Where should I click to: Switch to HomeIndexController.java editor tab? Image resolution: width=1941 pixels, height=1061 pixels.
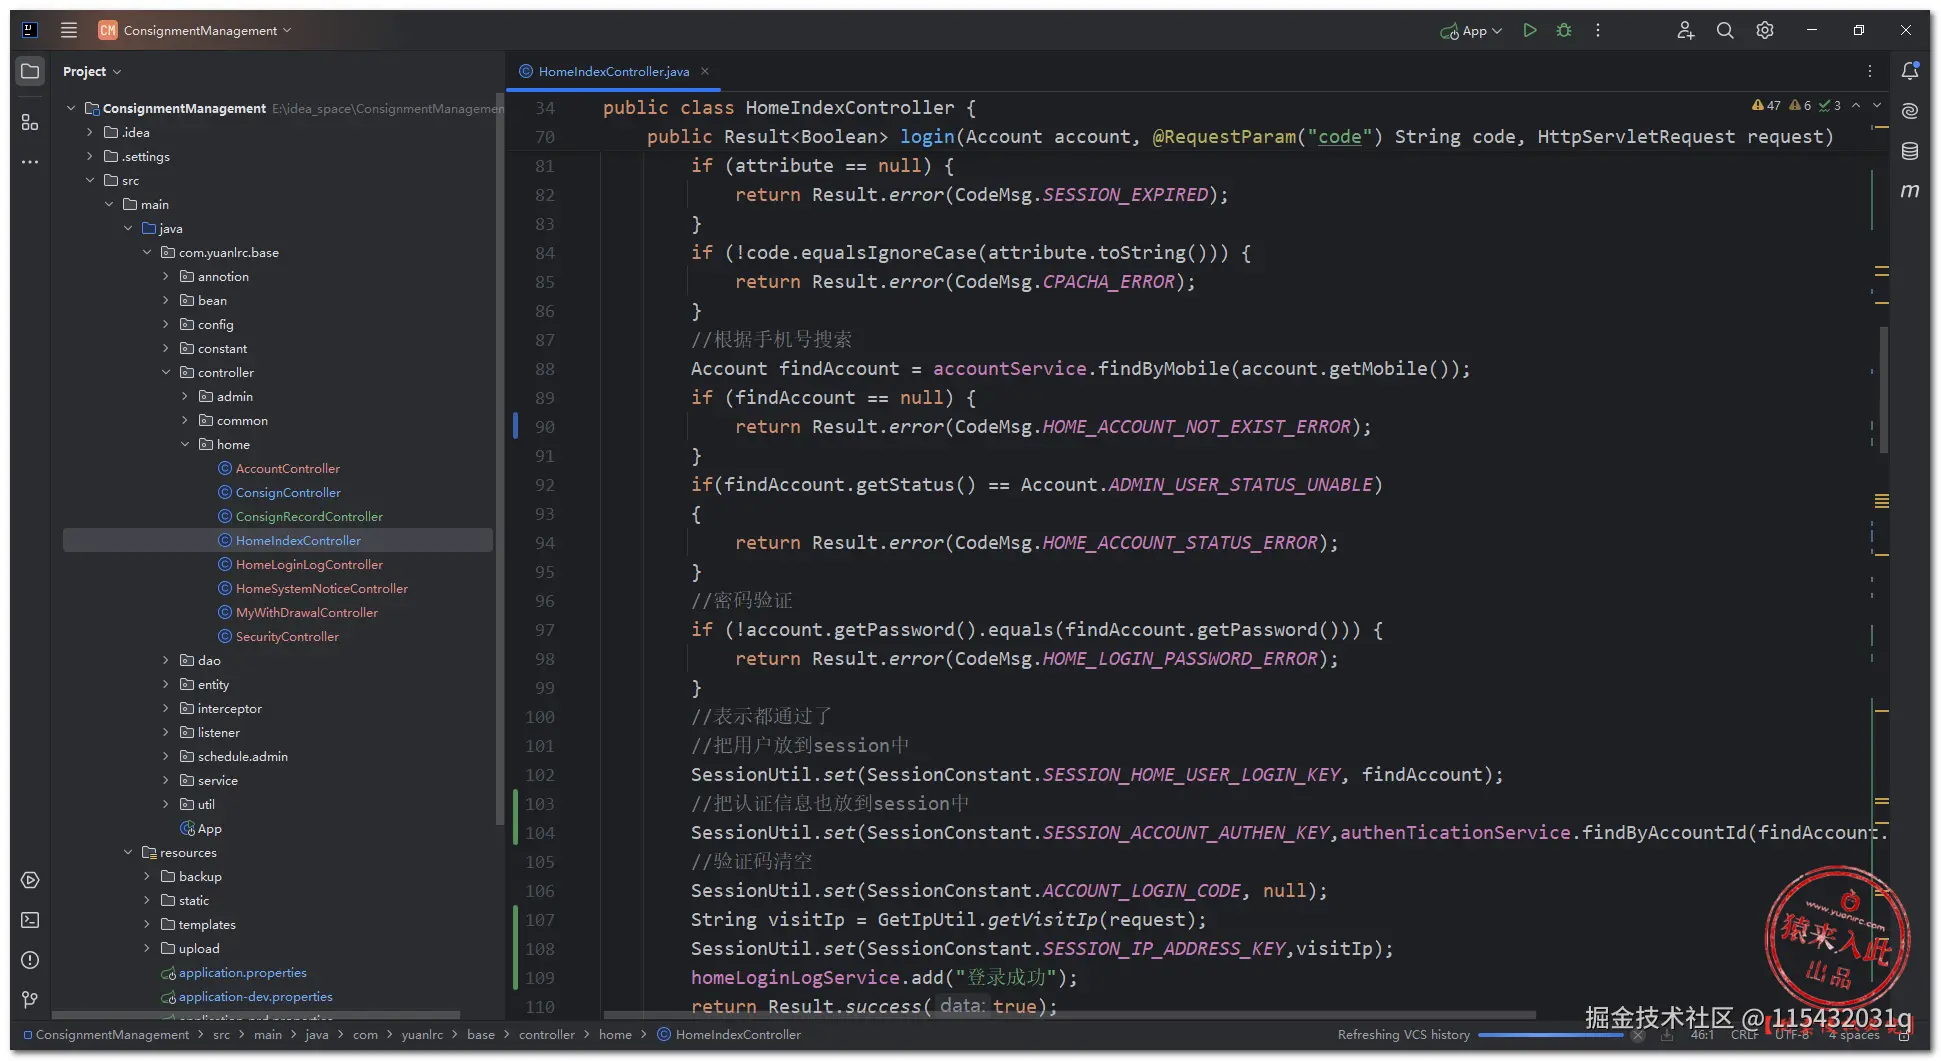pyautogui.click(x=613, y=71)
